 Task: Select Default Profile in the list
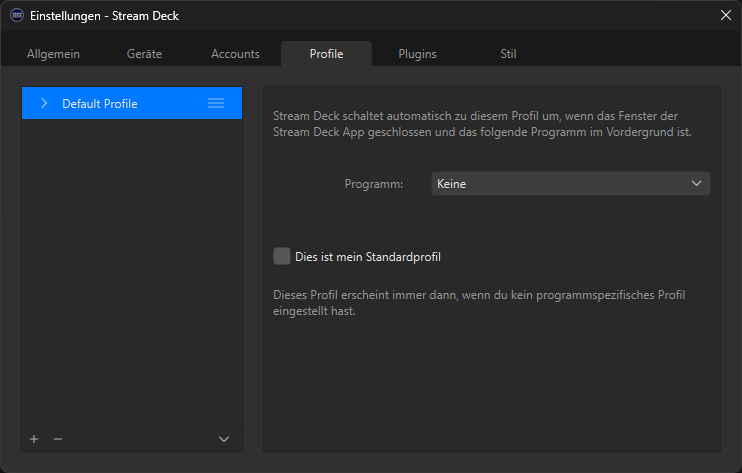[x=100, y=104]
